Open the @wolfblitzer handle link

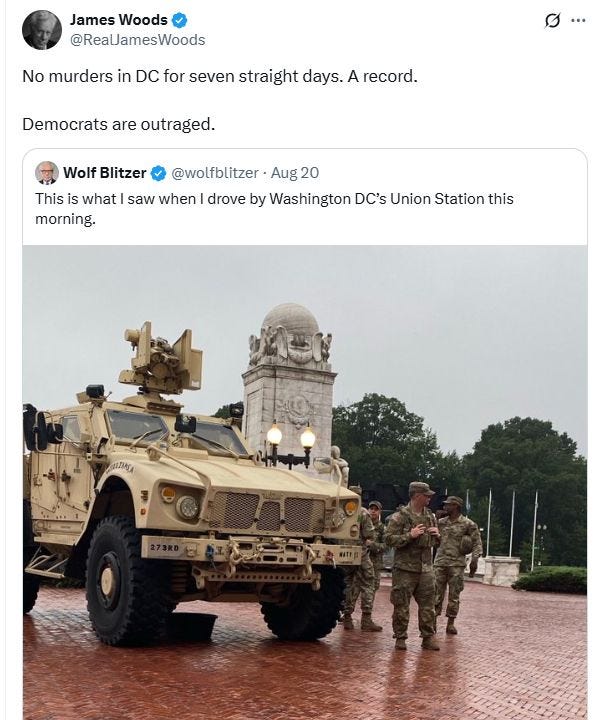pyautogui.click(x=215, y=173)
